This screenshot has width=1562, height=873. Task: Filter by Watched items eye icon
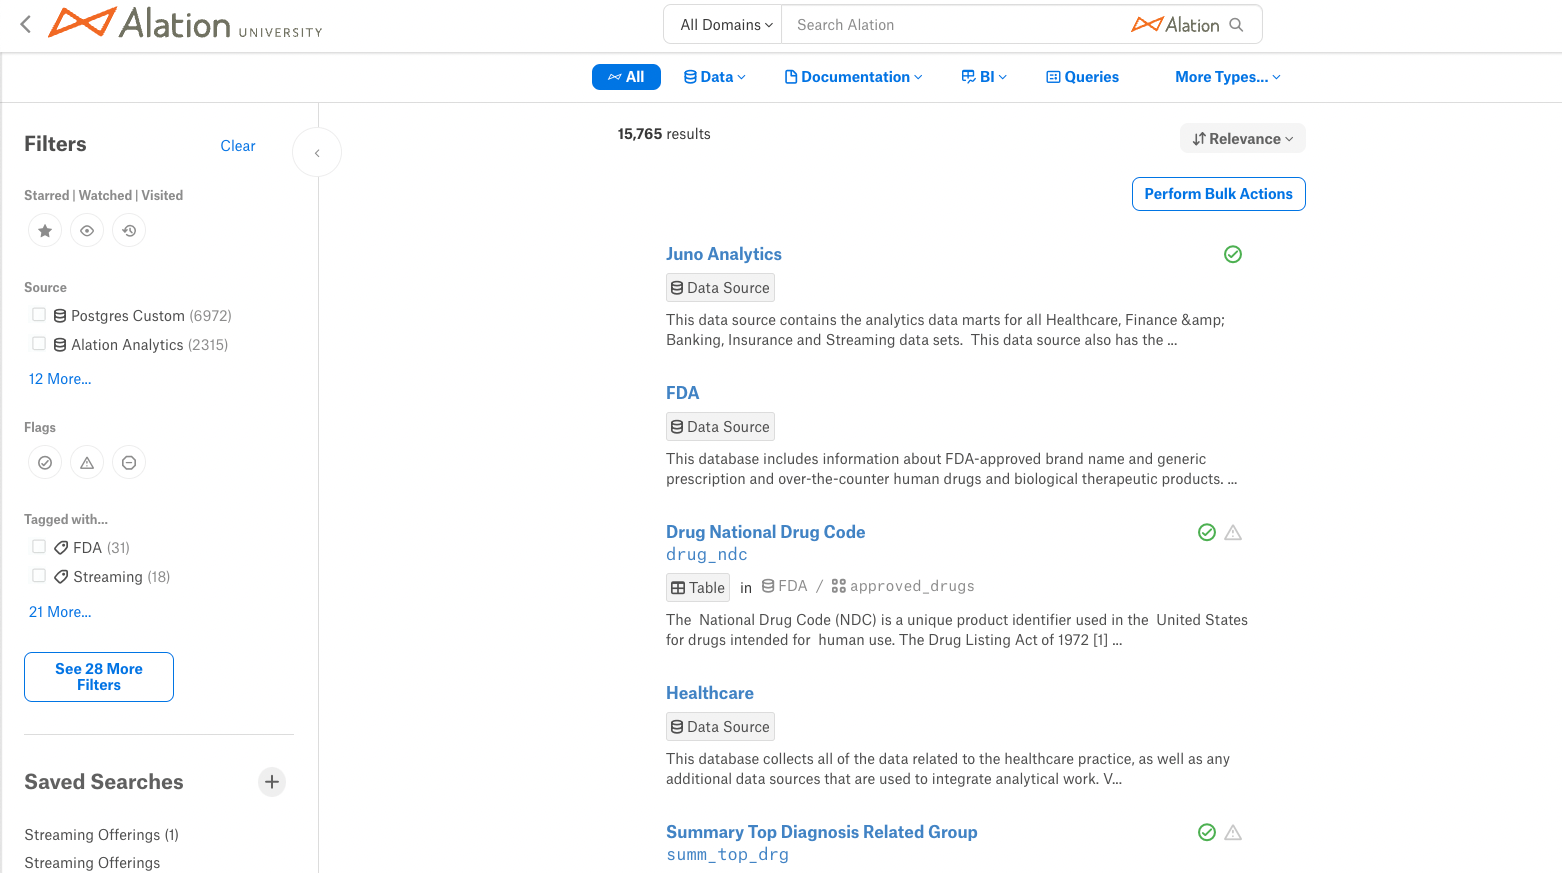87,231
